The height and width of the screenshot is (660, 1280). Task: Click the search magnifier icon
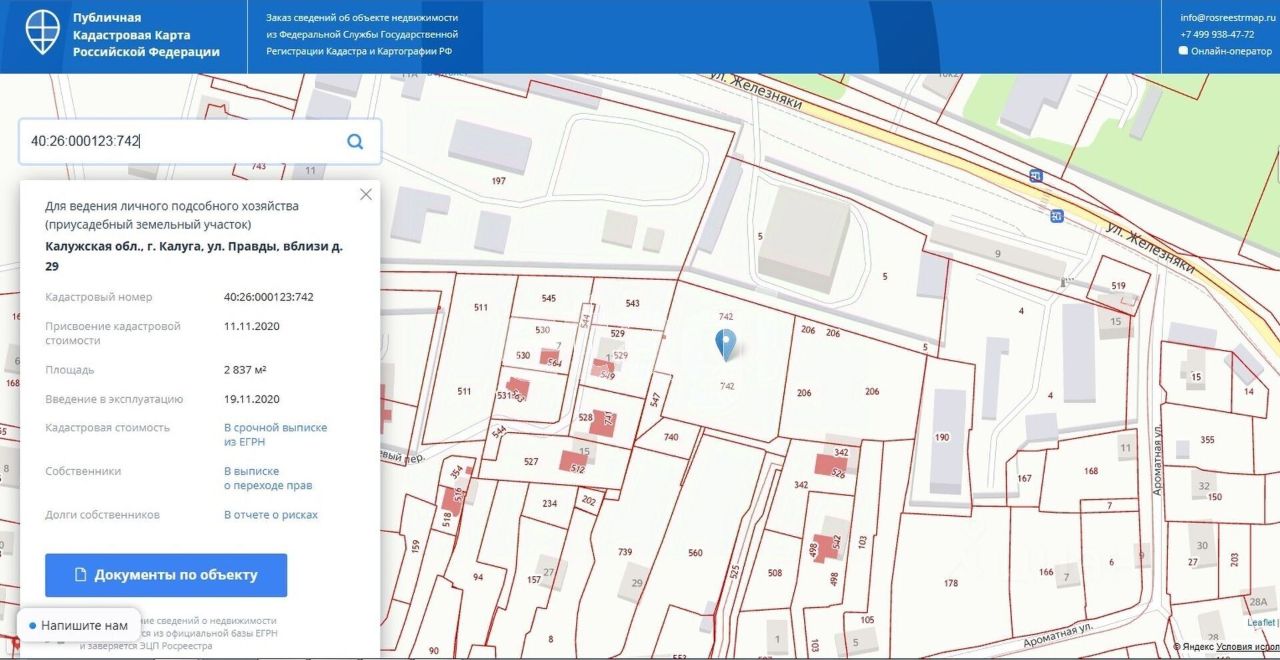[355, 141]
